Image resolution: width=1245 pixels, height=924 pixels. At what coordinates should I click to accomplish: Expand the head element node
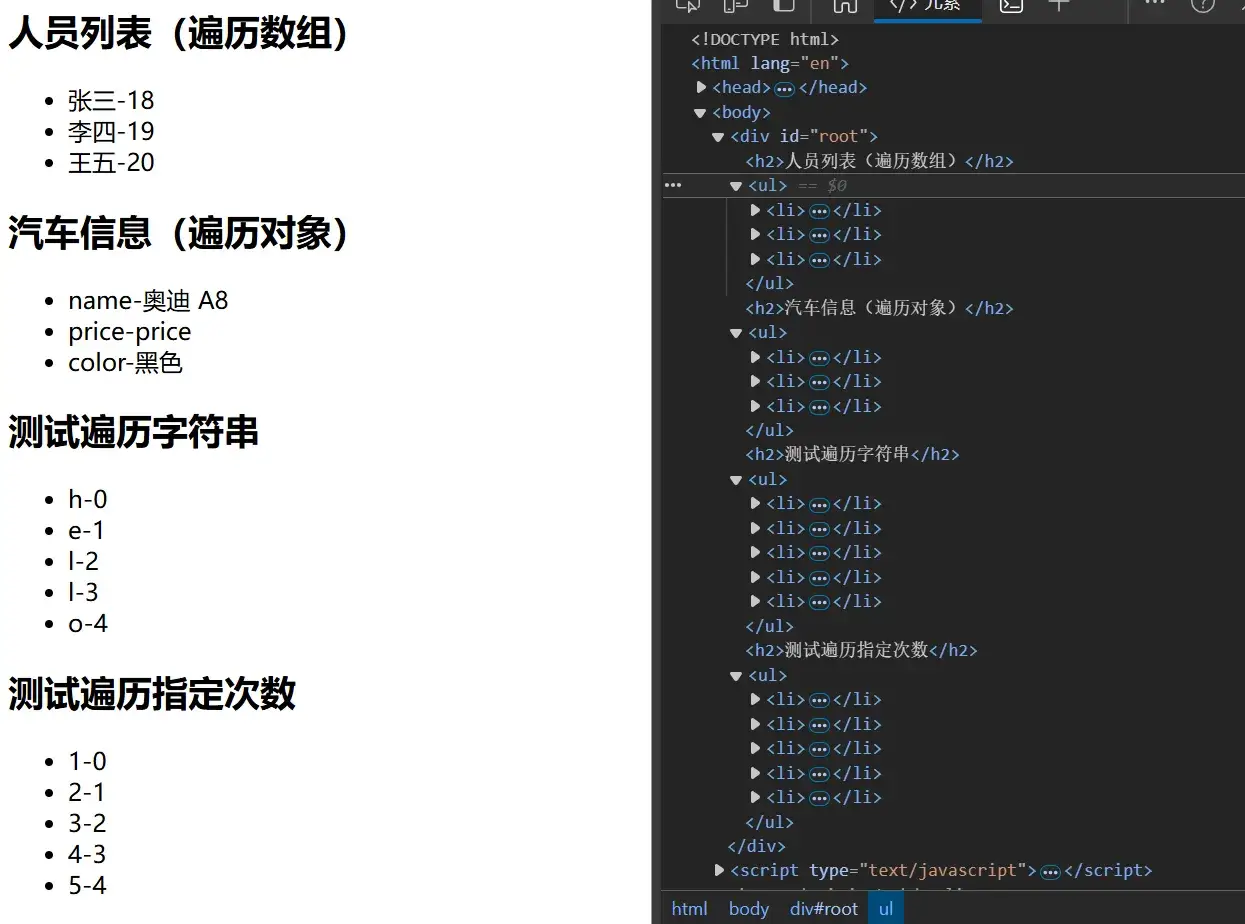(x=701, y=87)
